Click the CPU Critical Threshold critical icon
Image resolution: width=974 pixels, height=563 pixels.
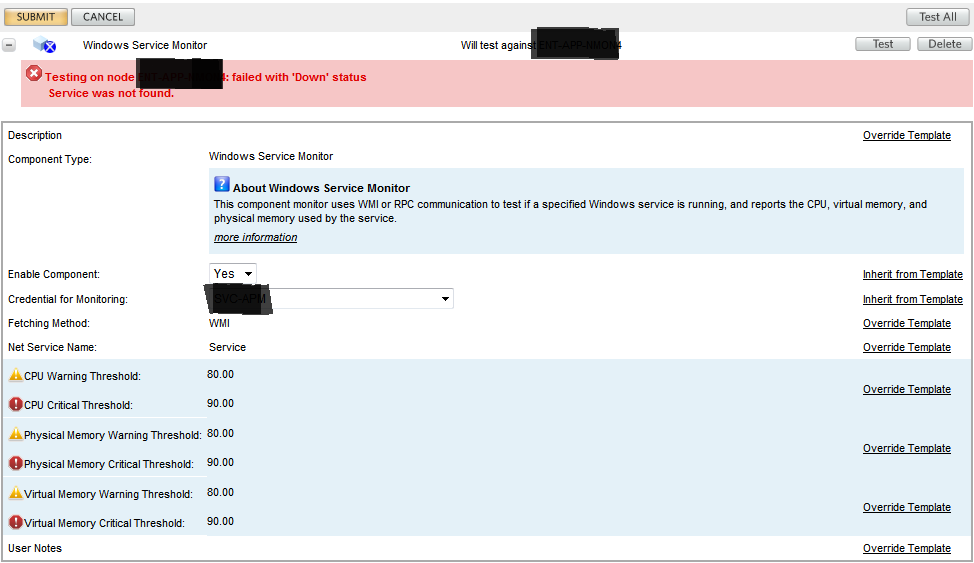click(x=16, y=405)
